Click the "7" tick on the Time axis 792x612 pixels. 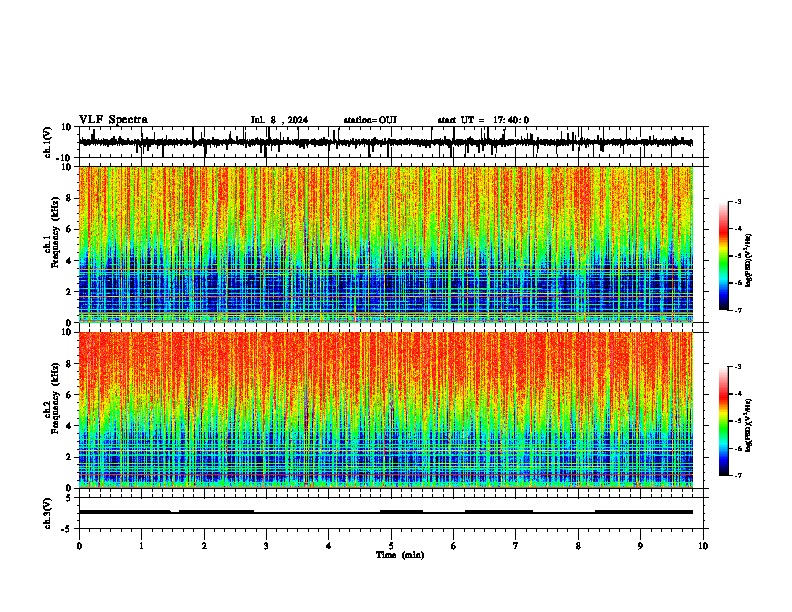coord(516,546)
